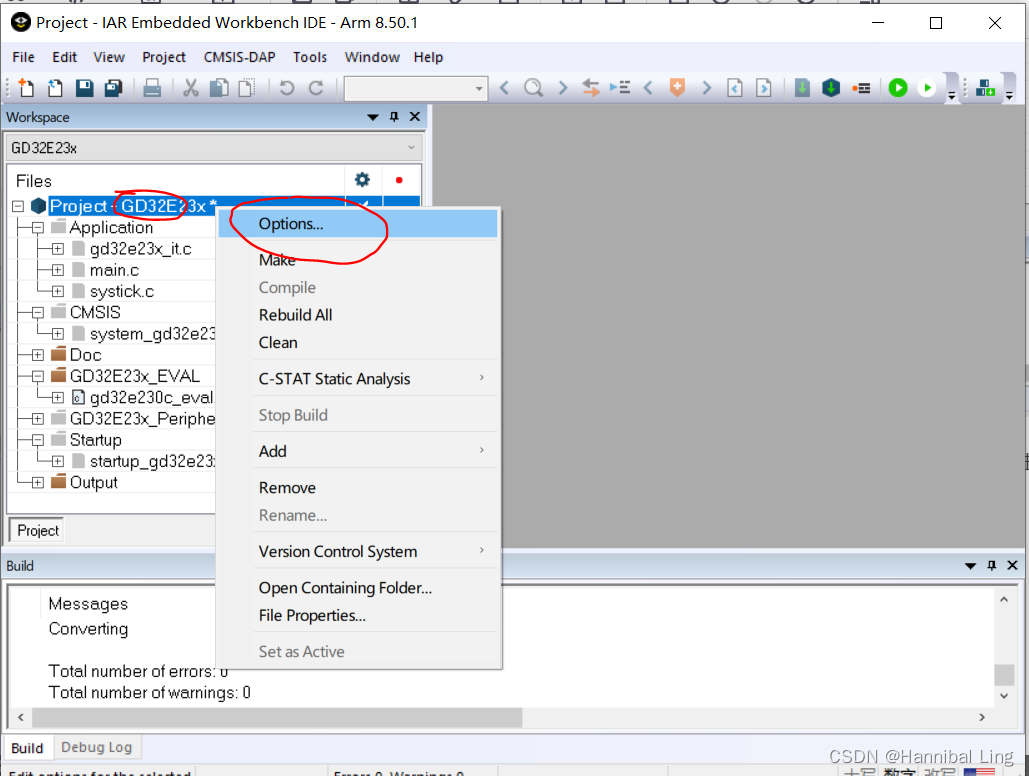Click Download and Debug green icon
Screen dimensions: 1029x776
(898, 87)
